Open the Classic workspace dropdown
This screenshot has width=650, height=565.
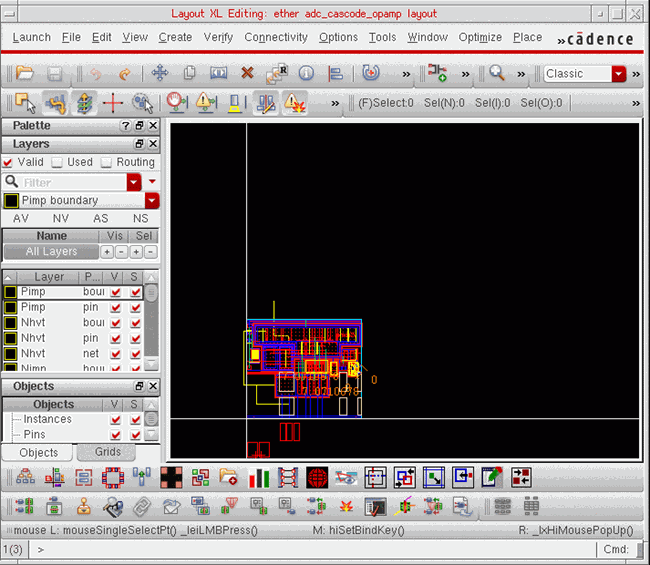pos(618,74)
